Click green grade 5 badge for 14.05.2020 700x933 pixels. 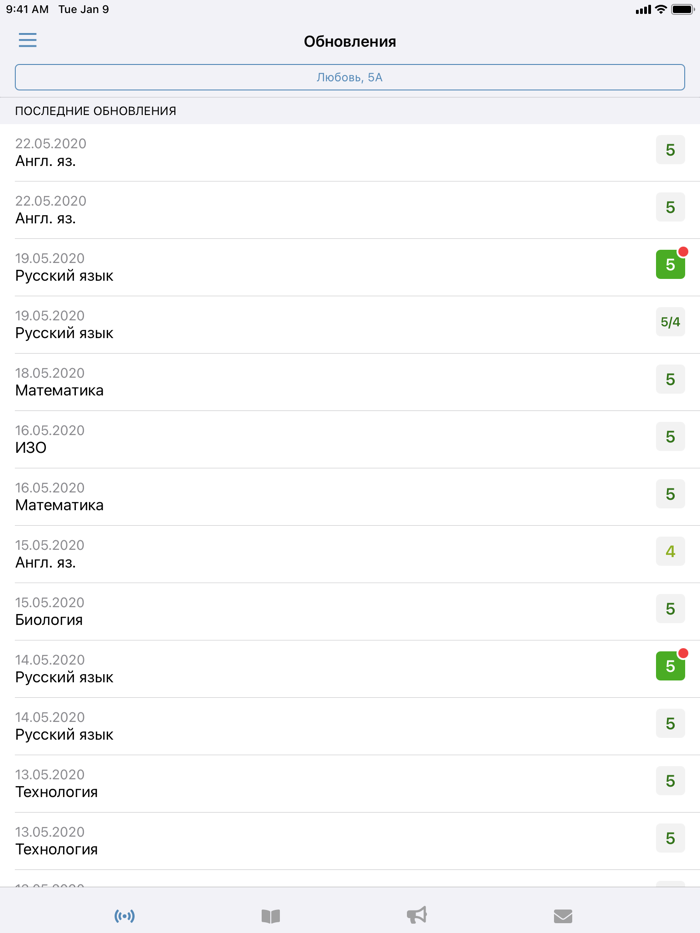pyautogui.click(x=670, y=666)
